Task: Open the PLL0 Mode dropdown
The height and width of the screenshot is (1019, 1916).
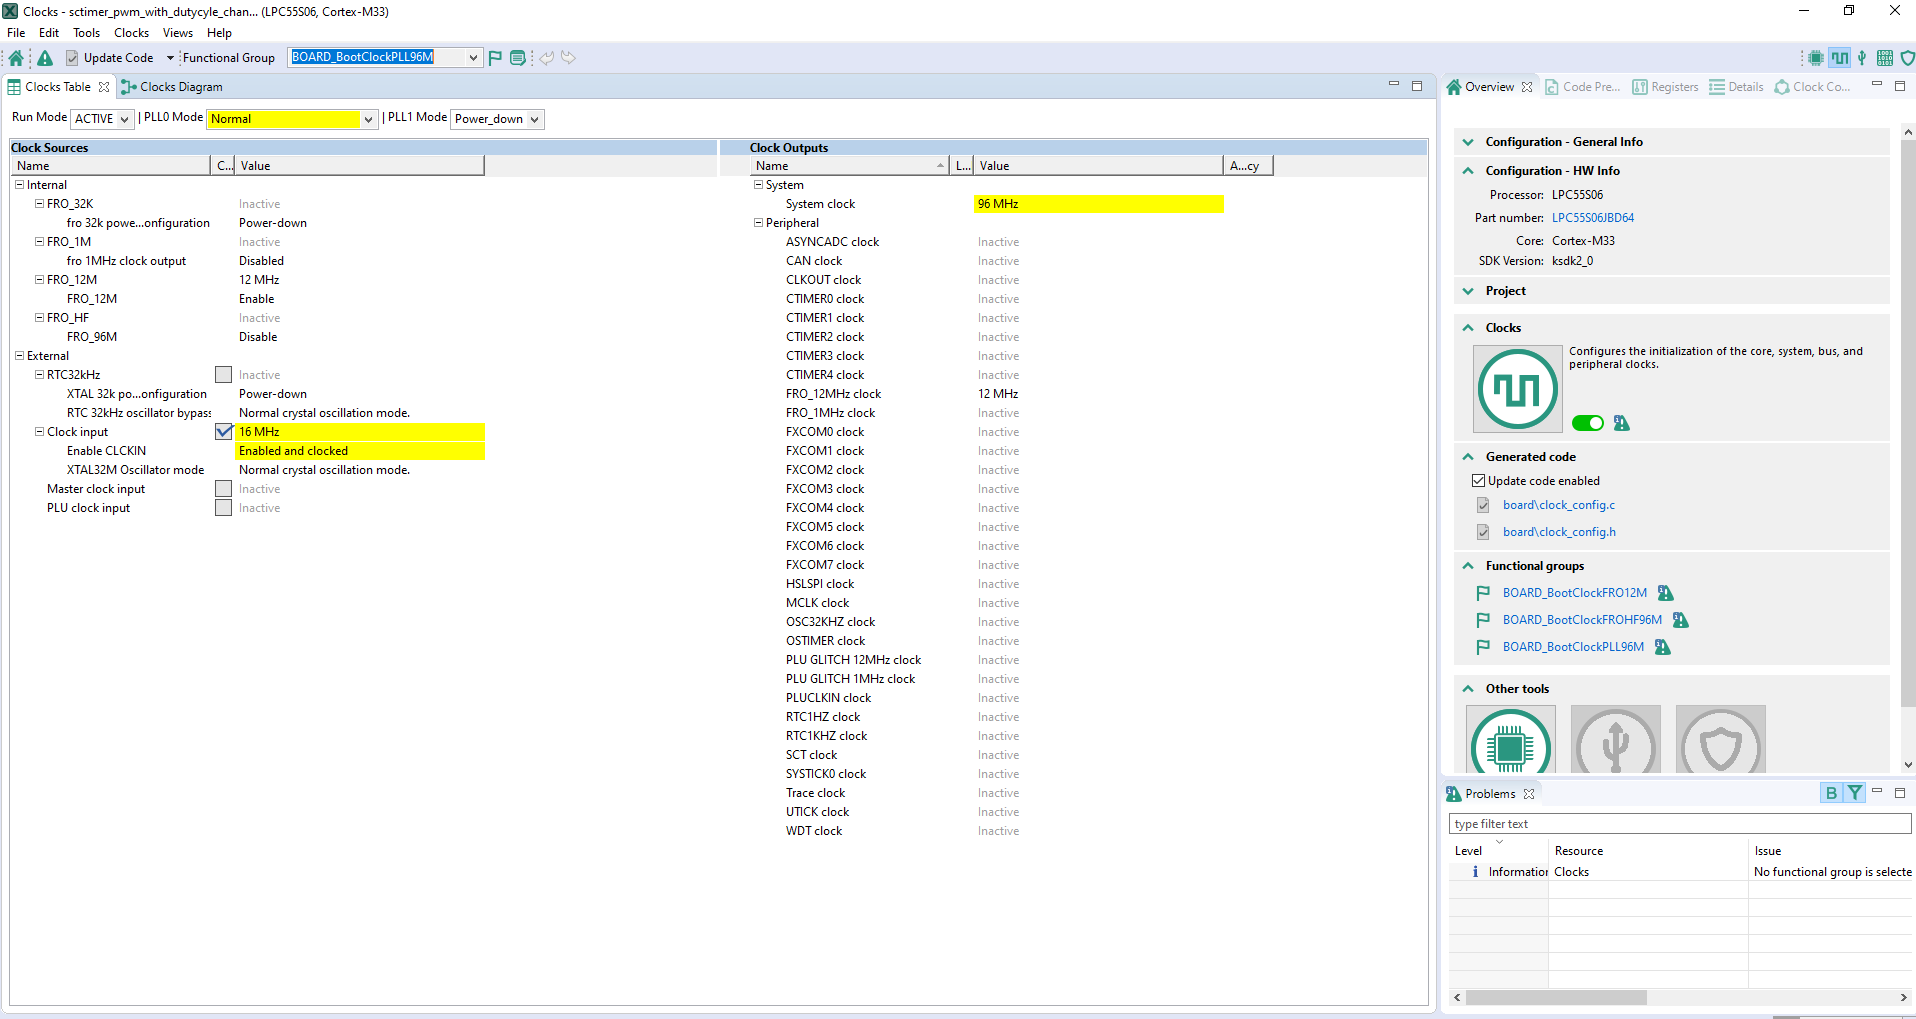Action: click(292, 119)
